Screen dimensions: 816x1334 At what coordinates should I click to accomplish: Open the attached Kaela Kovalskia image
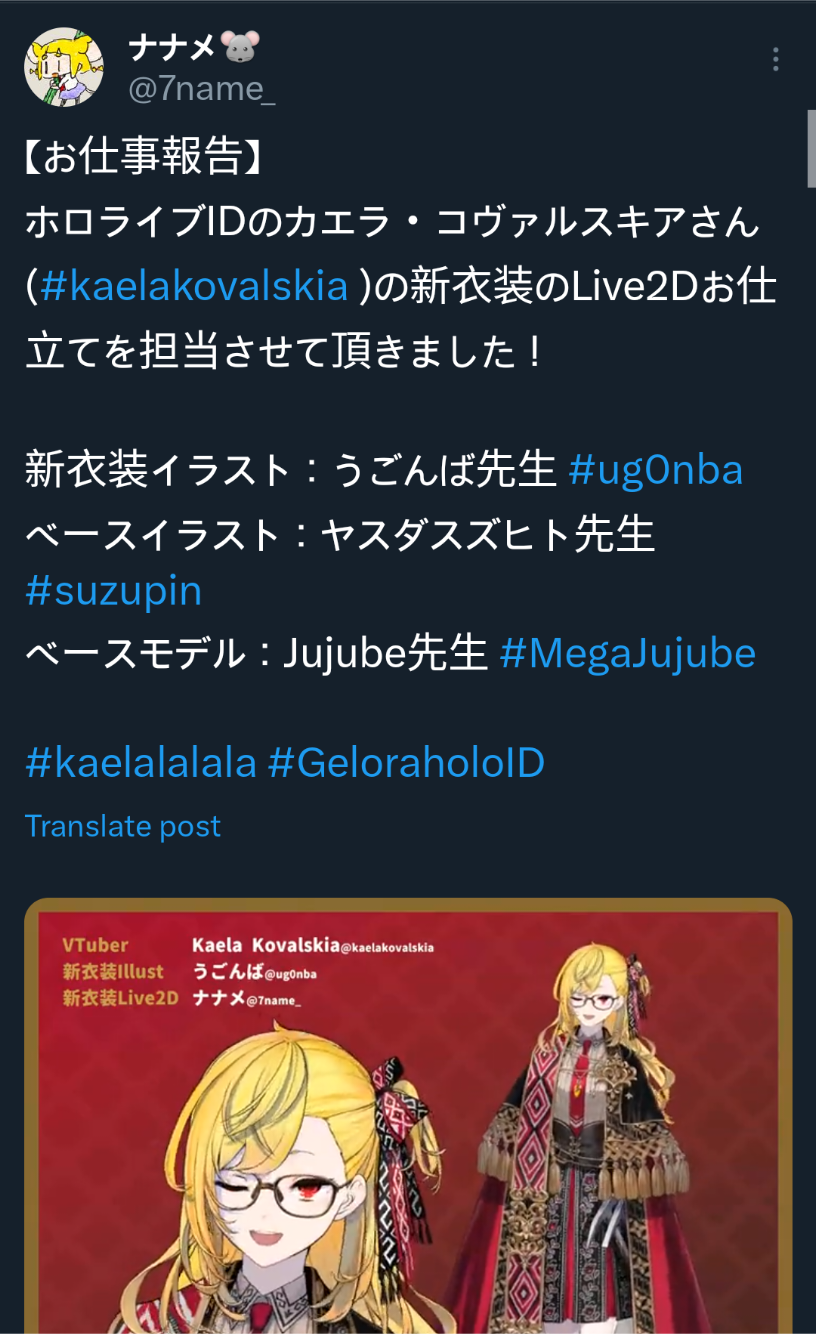408,1116
